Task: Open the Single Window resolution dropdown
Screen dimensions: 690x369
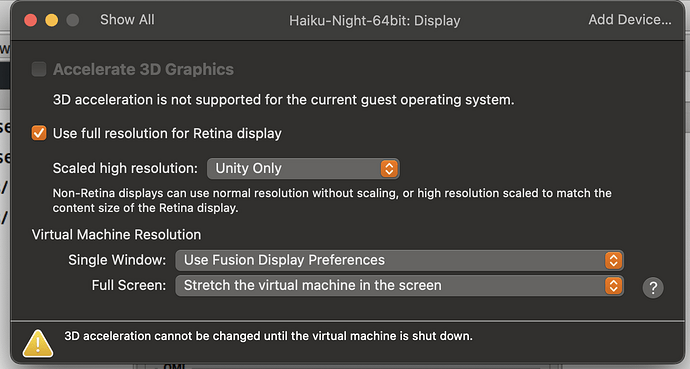Action: click(x=400, y=260)
